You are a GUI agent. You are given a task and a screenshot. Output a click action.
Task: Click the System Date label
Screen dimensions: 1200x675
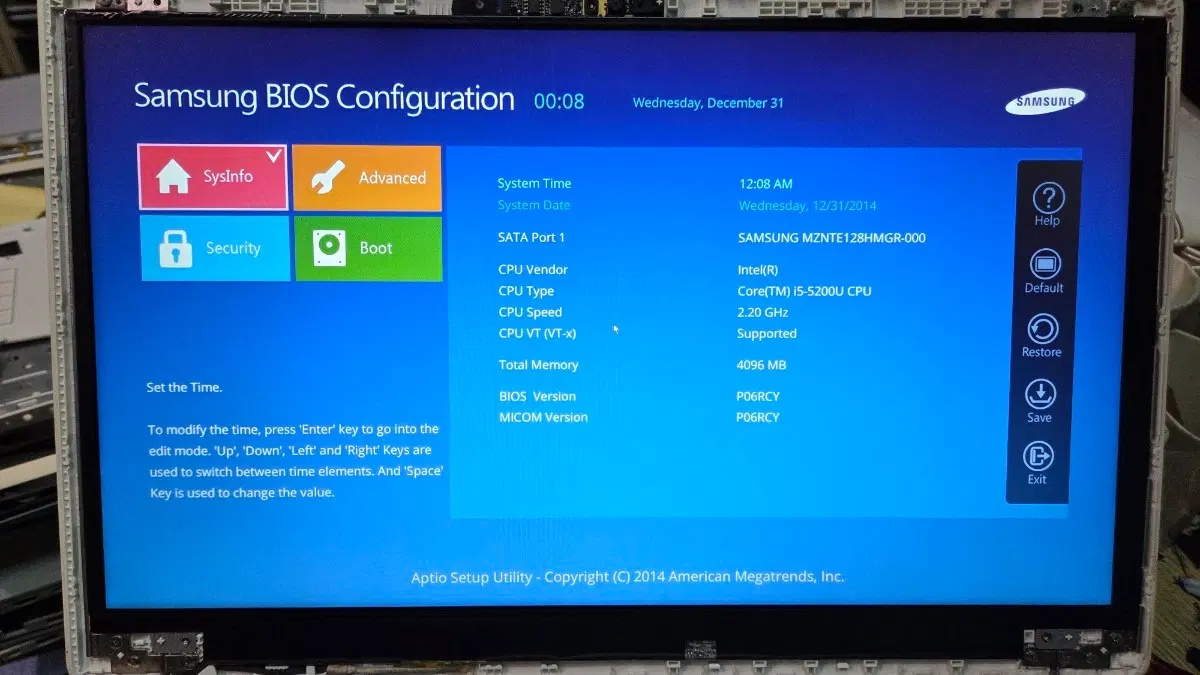click(534, 206)
